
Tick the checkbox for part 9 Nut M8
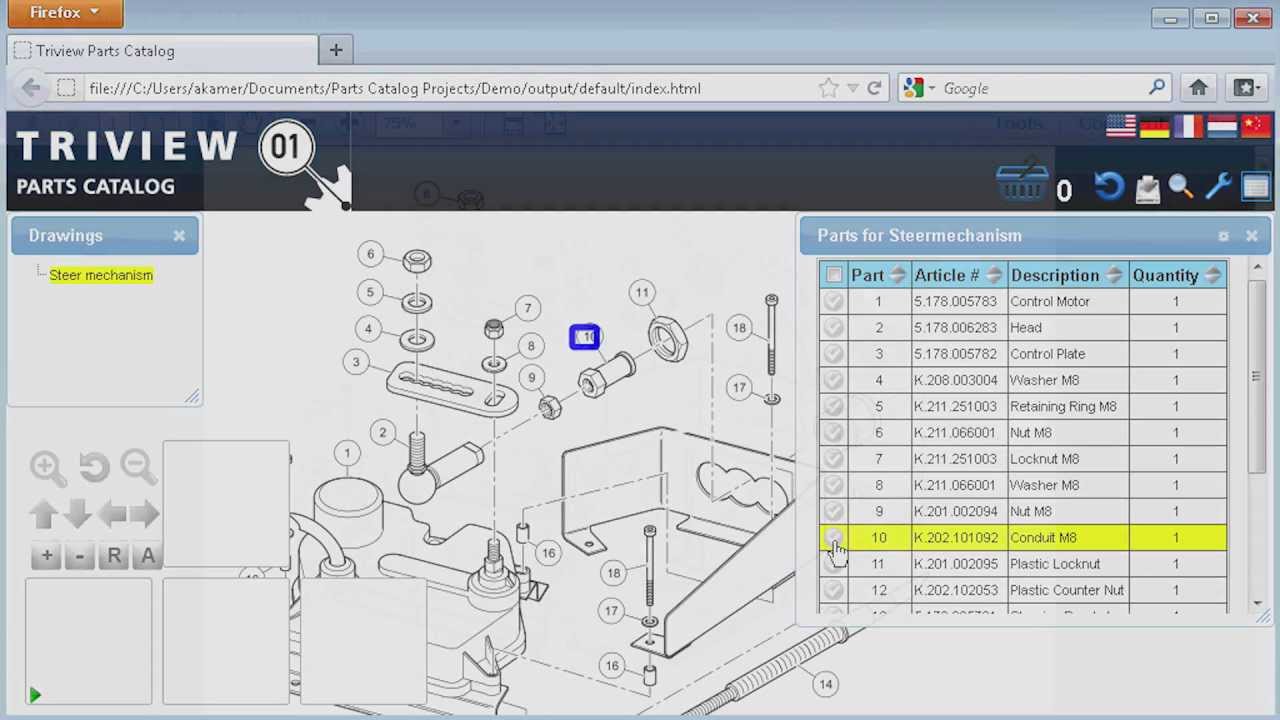(x=834, y=511)
